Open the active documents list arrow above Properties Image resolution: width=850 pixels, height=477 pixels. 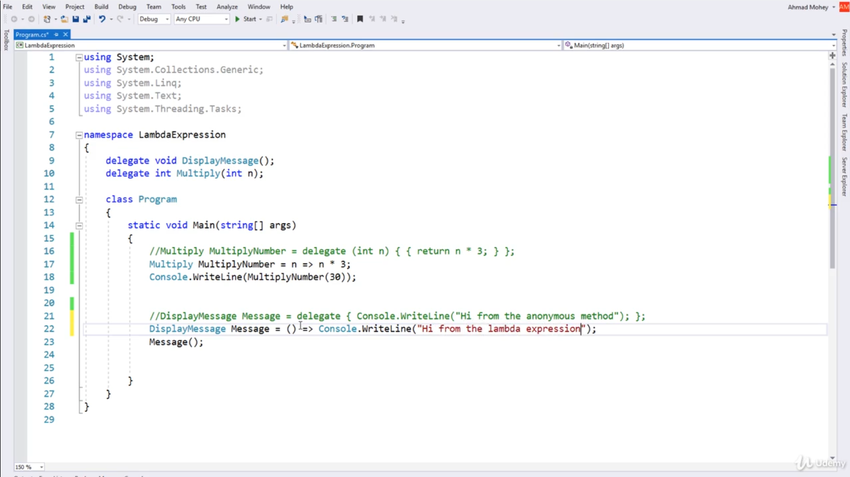pyautogui.click(x=834, y=35)
